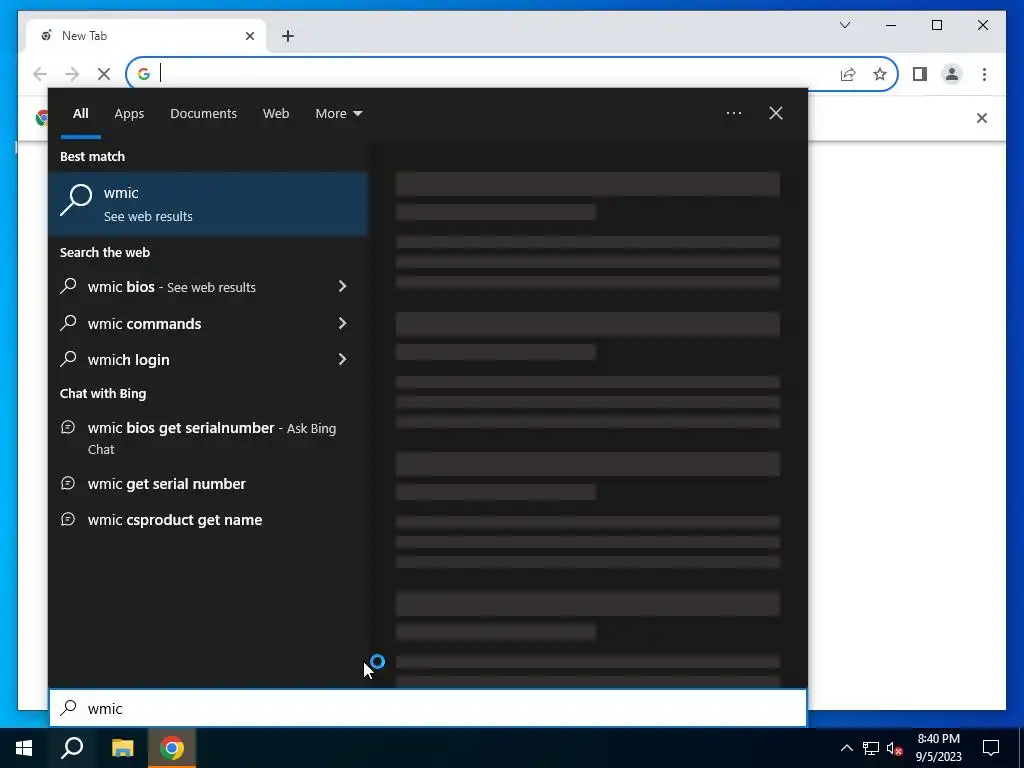1024x768 pixels.
Task: Choose wmic get serial number chat suggestion
Action: [208, 484]
